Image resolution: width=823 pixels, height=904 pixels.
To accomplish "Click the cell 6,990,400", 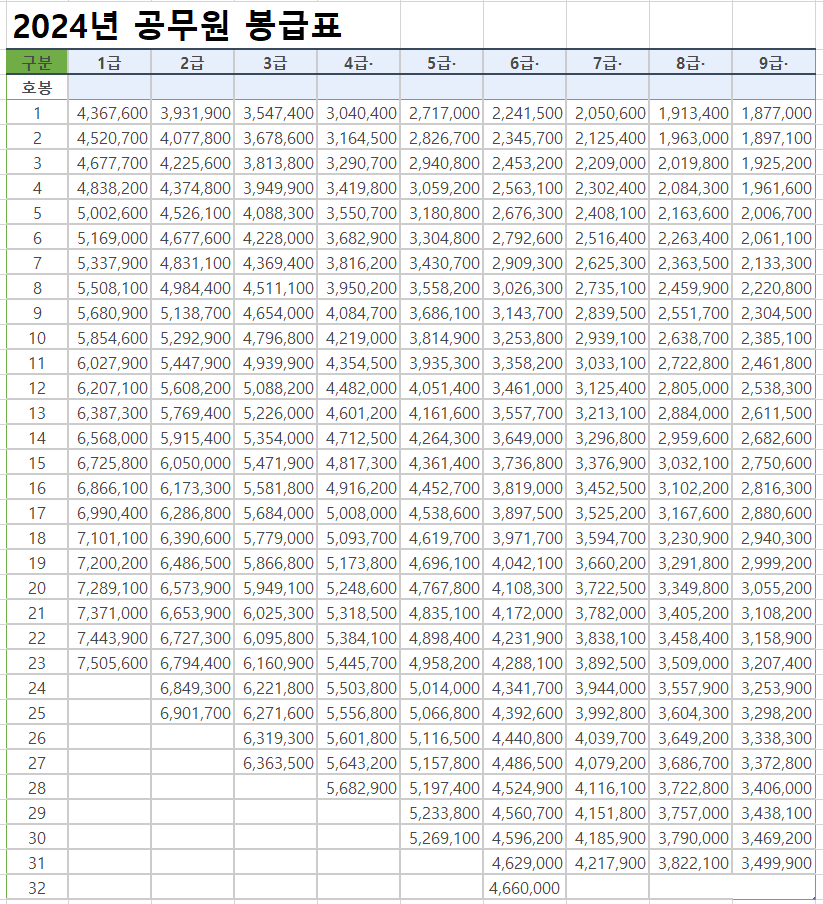I will [x=110, y=513].
